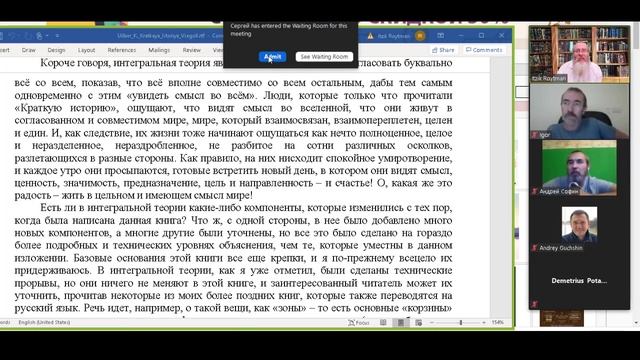Image resolution: width=640 pixels, height=360 pixels.
Task: Select Print Layout view icon
Action: (x=401, y=322)
